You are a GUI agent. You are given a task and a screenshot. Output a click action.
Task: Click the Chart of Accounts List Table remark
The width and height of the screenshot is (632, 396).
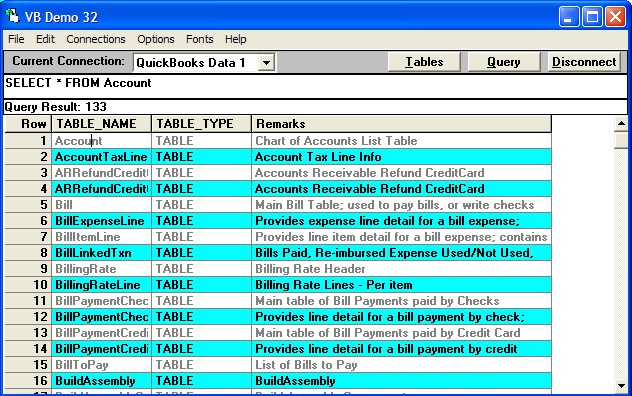[x=401, y=141]
